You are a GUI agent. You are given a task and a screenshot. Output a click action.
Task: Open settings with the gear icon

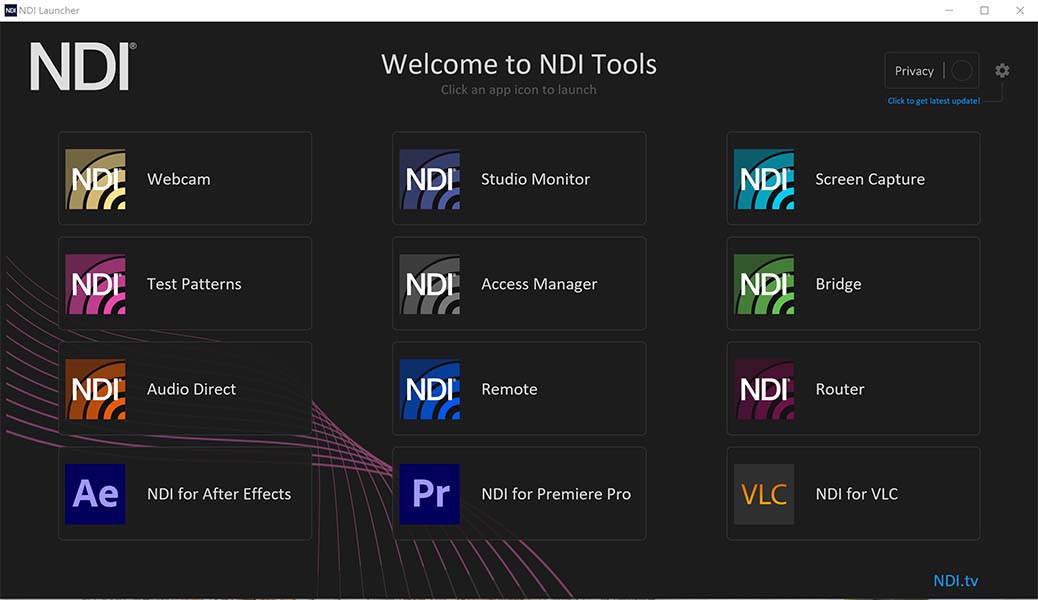pos(1002,70)
